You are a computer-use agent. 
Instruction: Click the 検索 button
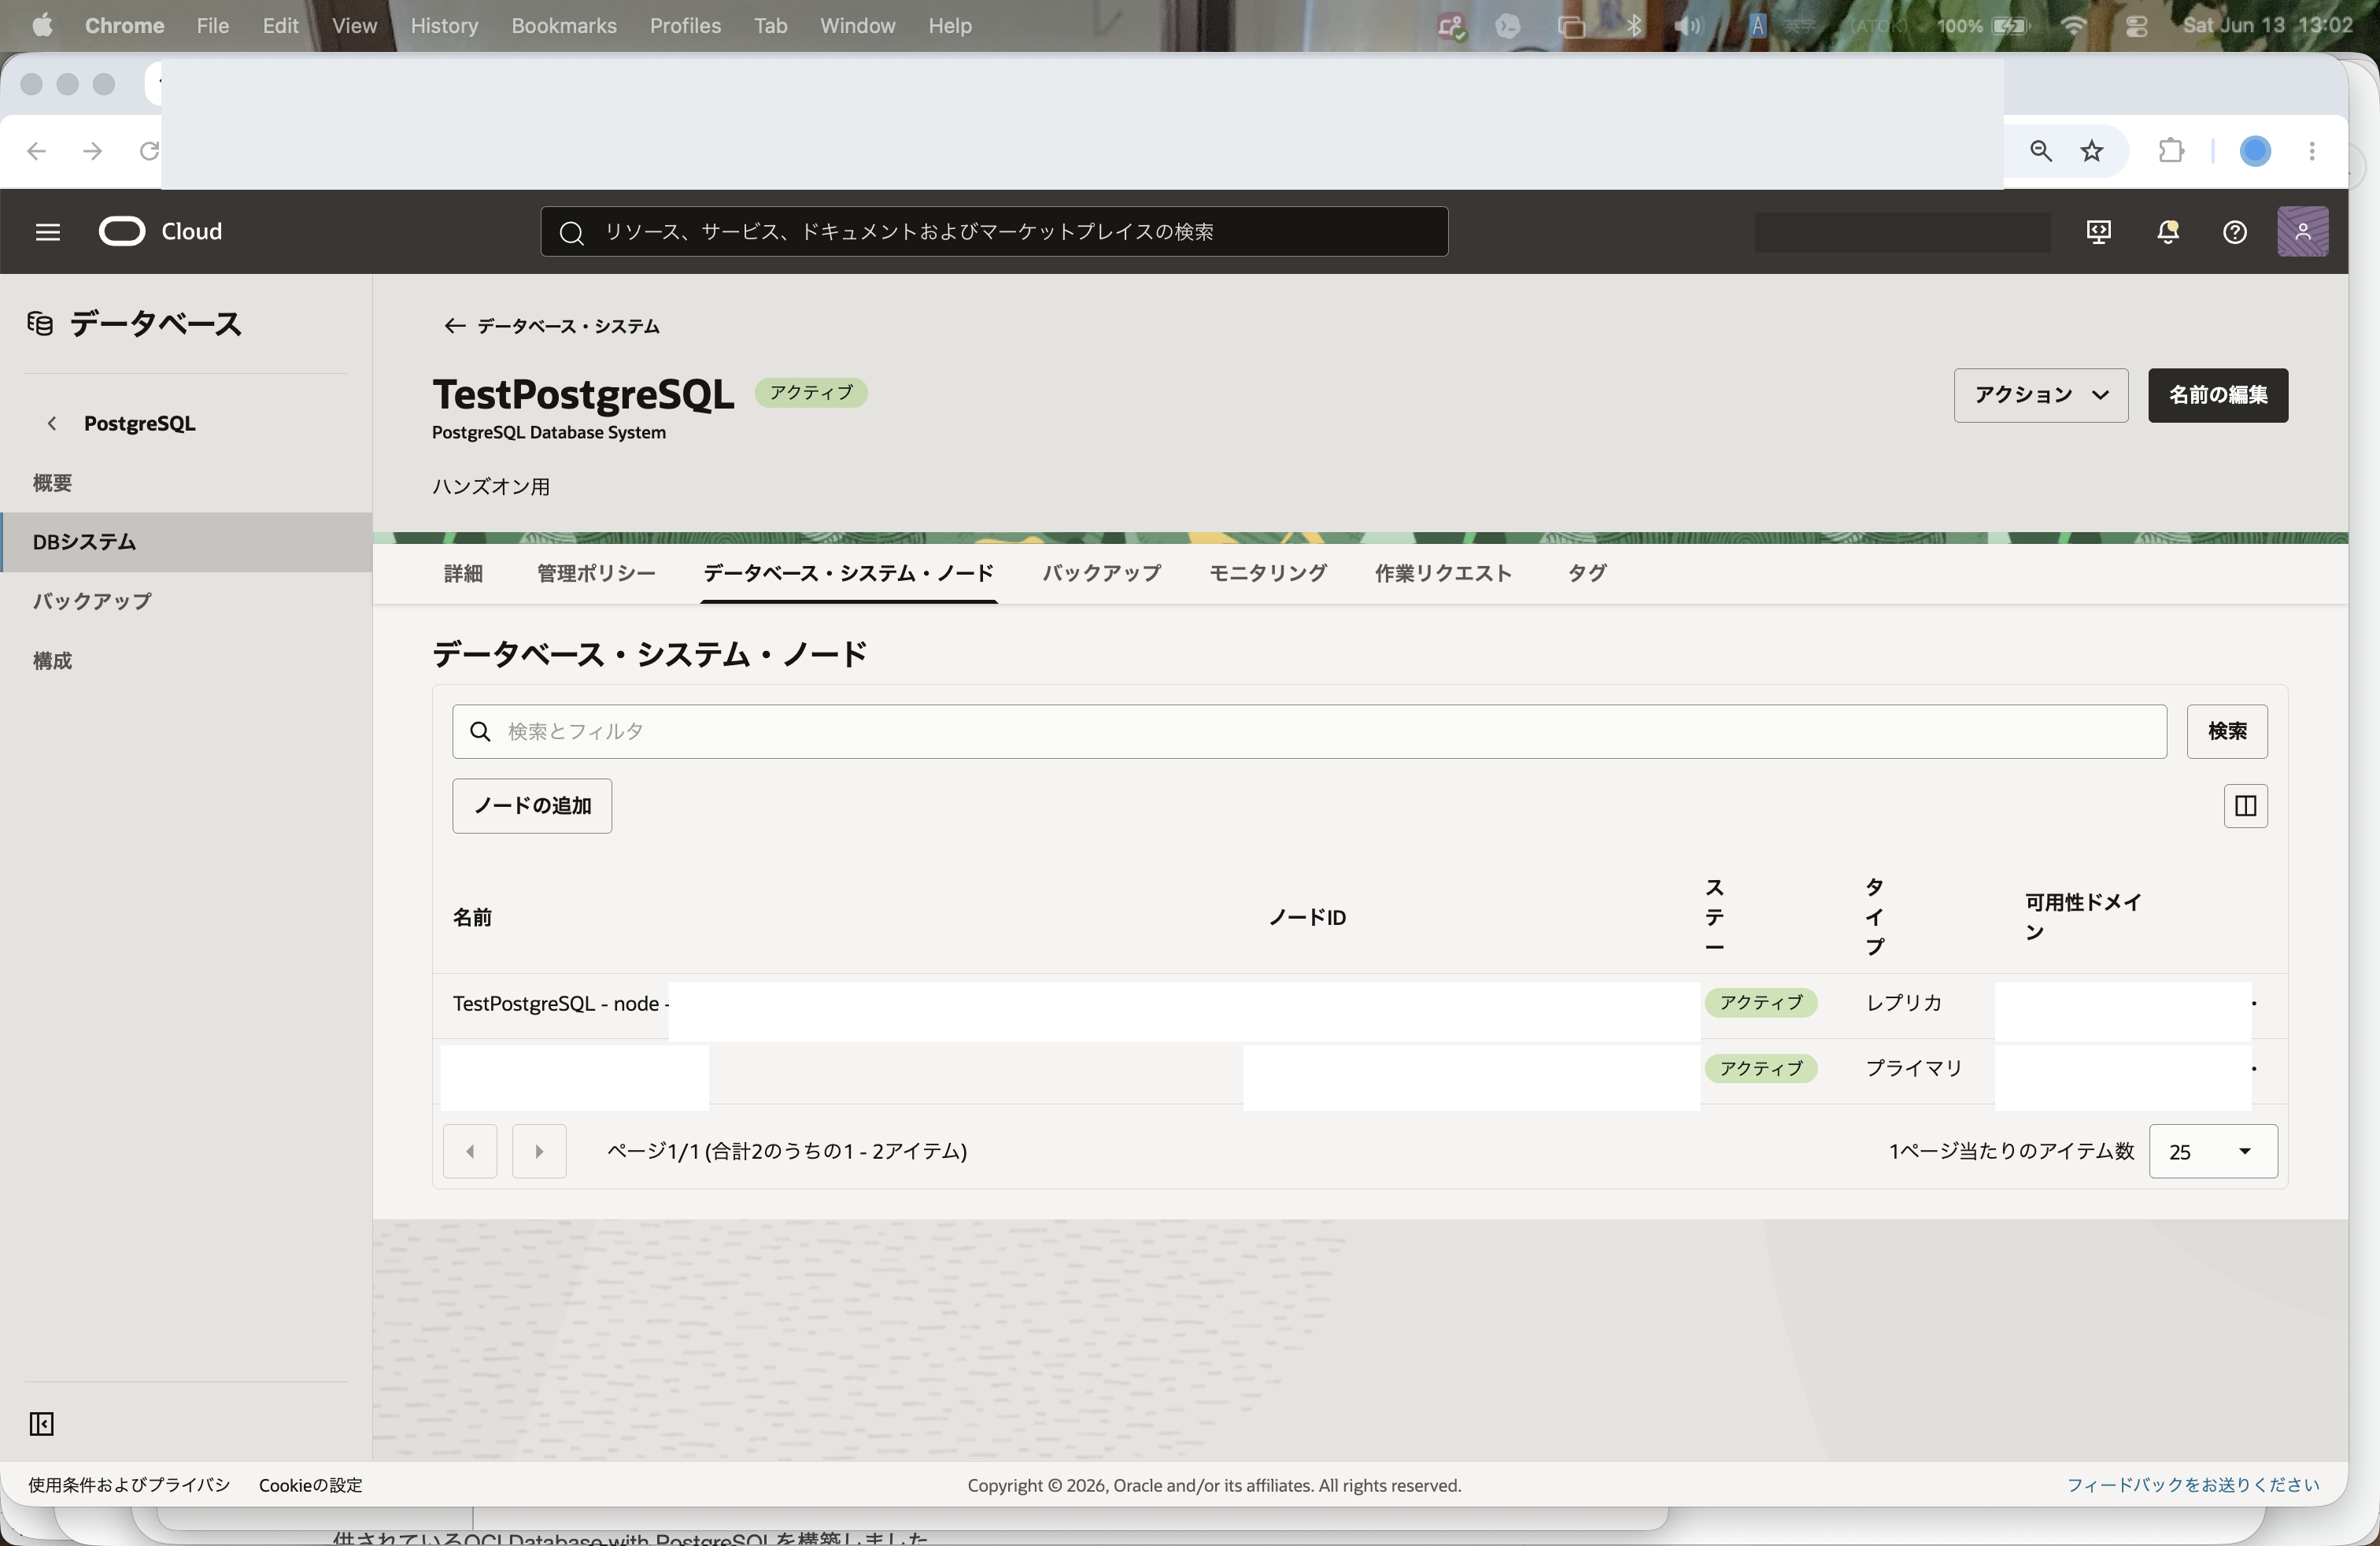coord(2226,731)
